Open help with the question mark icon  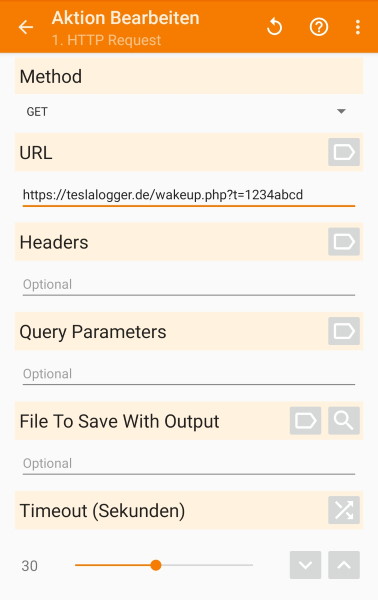pos(319,27)
